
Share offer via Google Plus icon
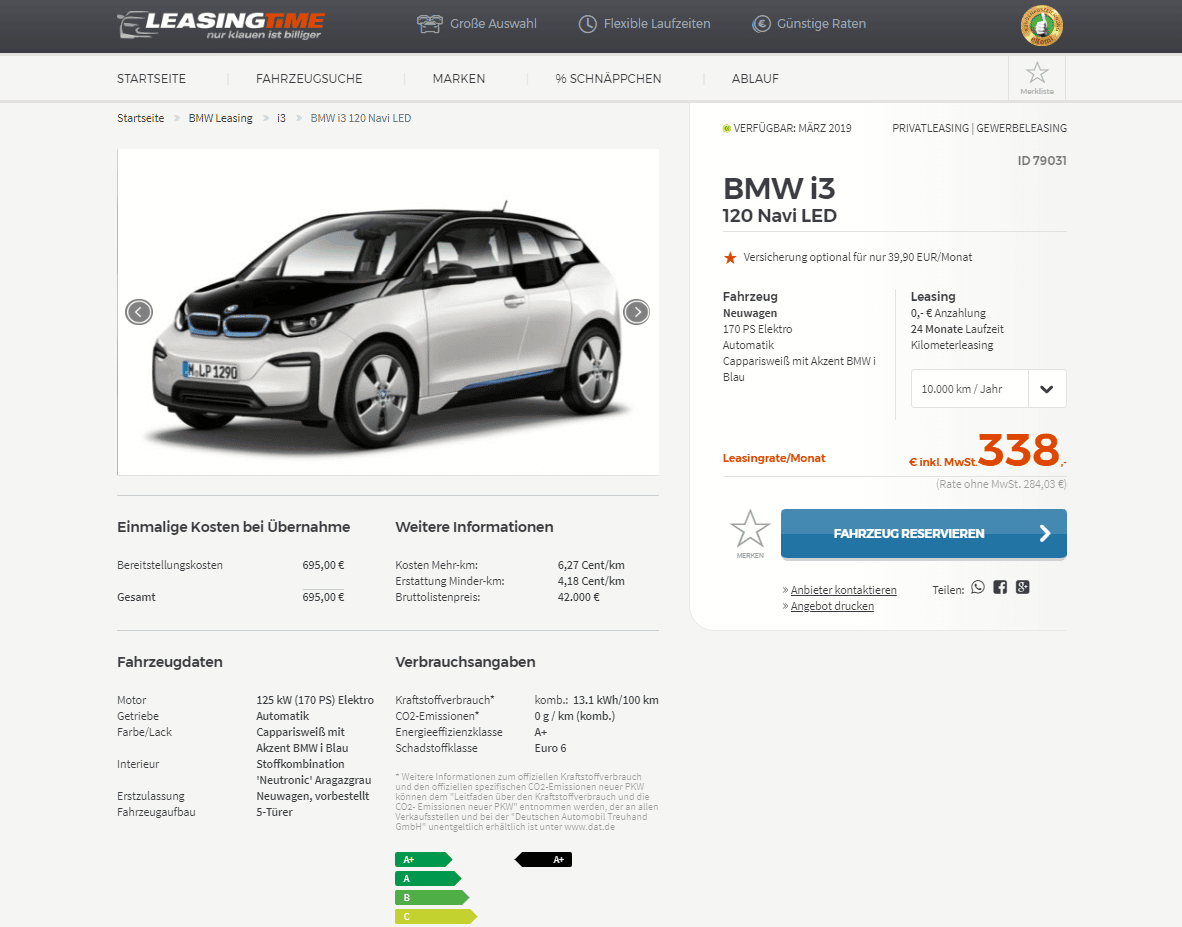1022,587
